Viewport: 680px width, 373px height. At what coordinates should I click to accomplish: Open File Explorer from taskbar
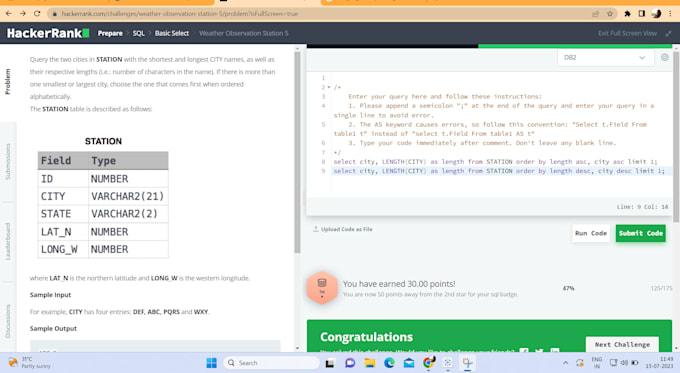tap(369, 363)
